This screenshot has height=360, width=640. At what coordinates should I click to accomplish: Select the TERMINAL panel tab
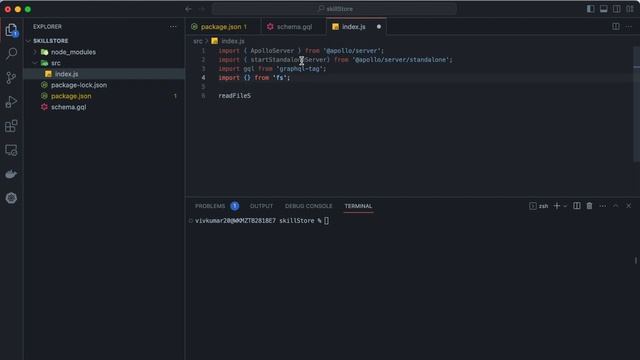click(x=358, y=206)
